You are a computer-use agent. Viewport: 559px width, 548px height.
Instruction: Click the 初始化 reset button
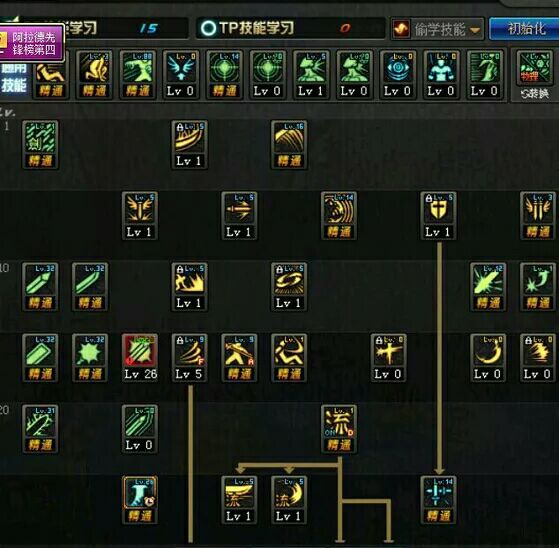tap(524, 28)
